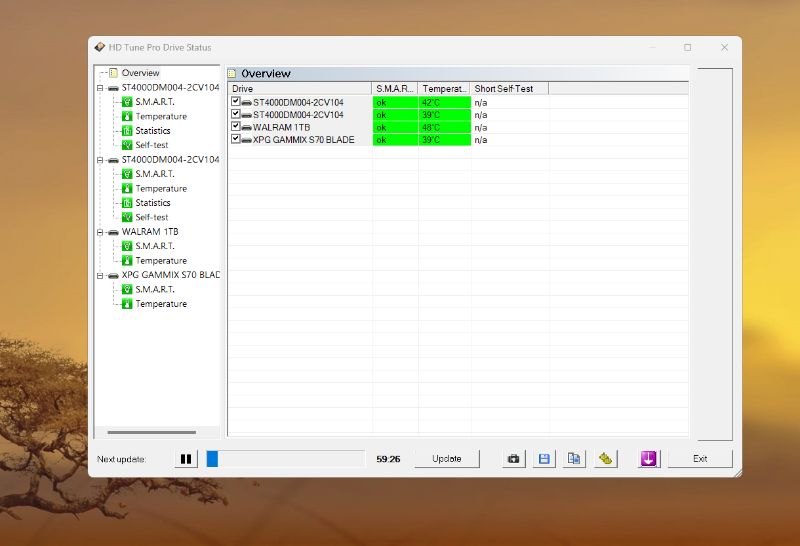Uncheck first ST4000DM004-2CV104 row at 42°C
800x546 pixels.
[235, 101]
